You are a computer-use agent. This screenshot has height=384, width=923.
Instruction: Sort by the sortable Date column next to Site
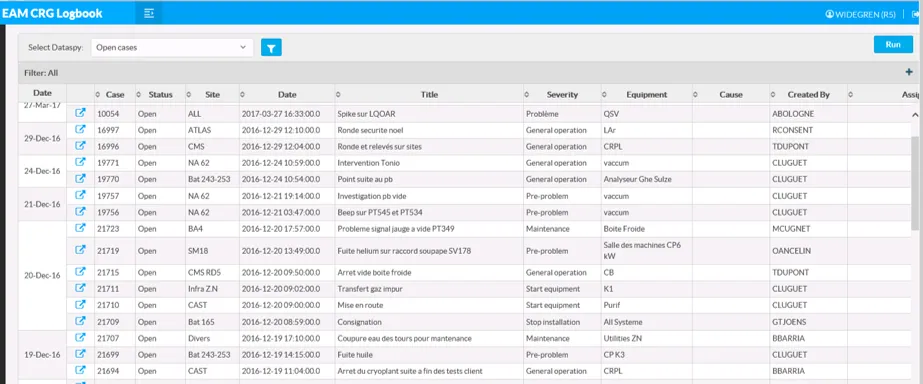[x=287, y=94]
